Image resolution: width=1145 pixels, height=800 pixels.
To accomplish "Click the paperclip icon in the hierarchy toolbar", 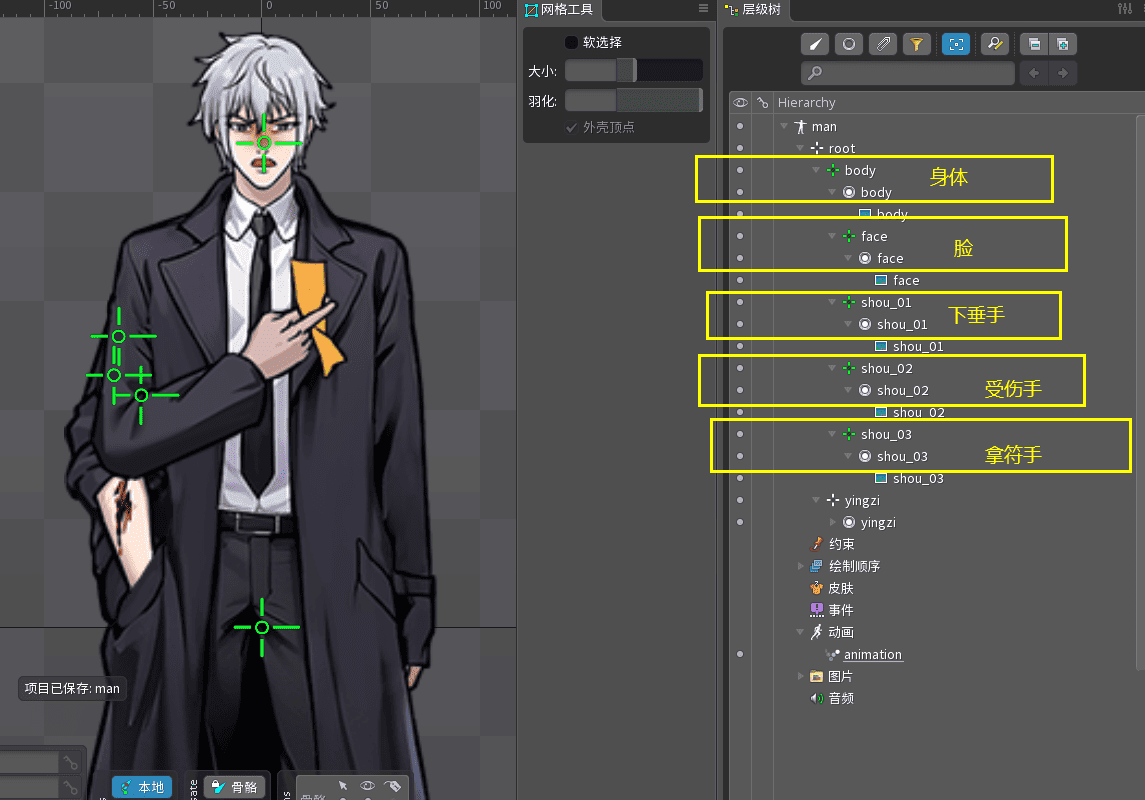I will pos(882,44).
